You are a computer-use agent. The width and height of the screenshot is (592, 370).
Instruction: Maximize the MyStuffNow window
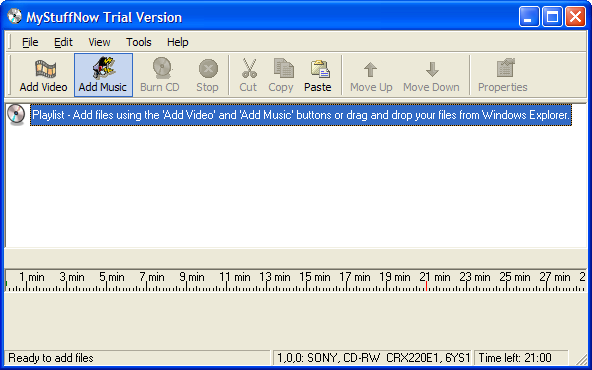tap(552, 17)
